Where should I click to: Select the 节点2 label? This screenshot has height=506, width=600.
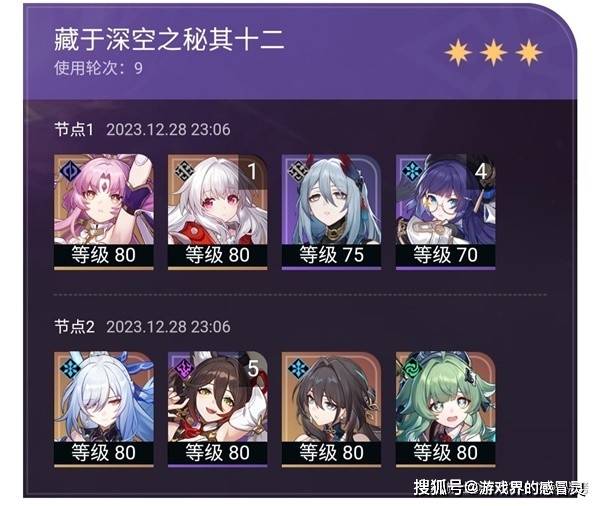click(x=74, y=327)
